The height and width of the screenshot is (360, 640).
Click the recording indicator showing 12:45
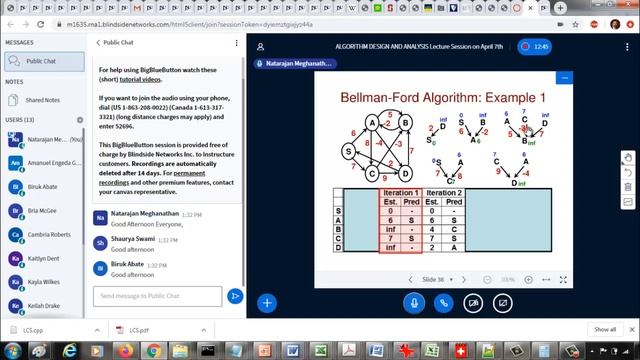tap(535, 47)
